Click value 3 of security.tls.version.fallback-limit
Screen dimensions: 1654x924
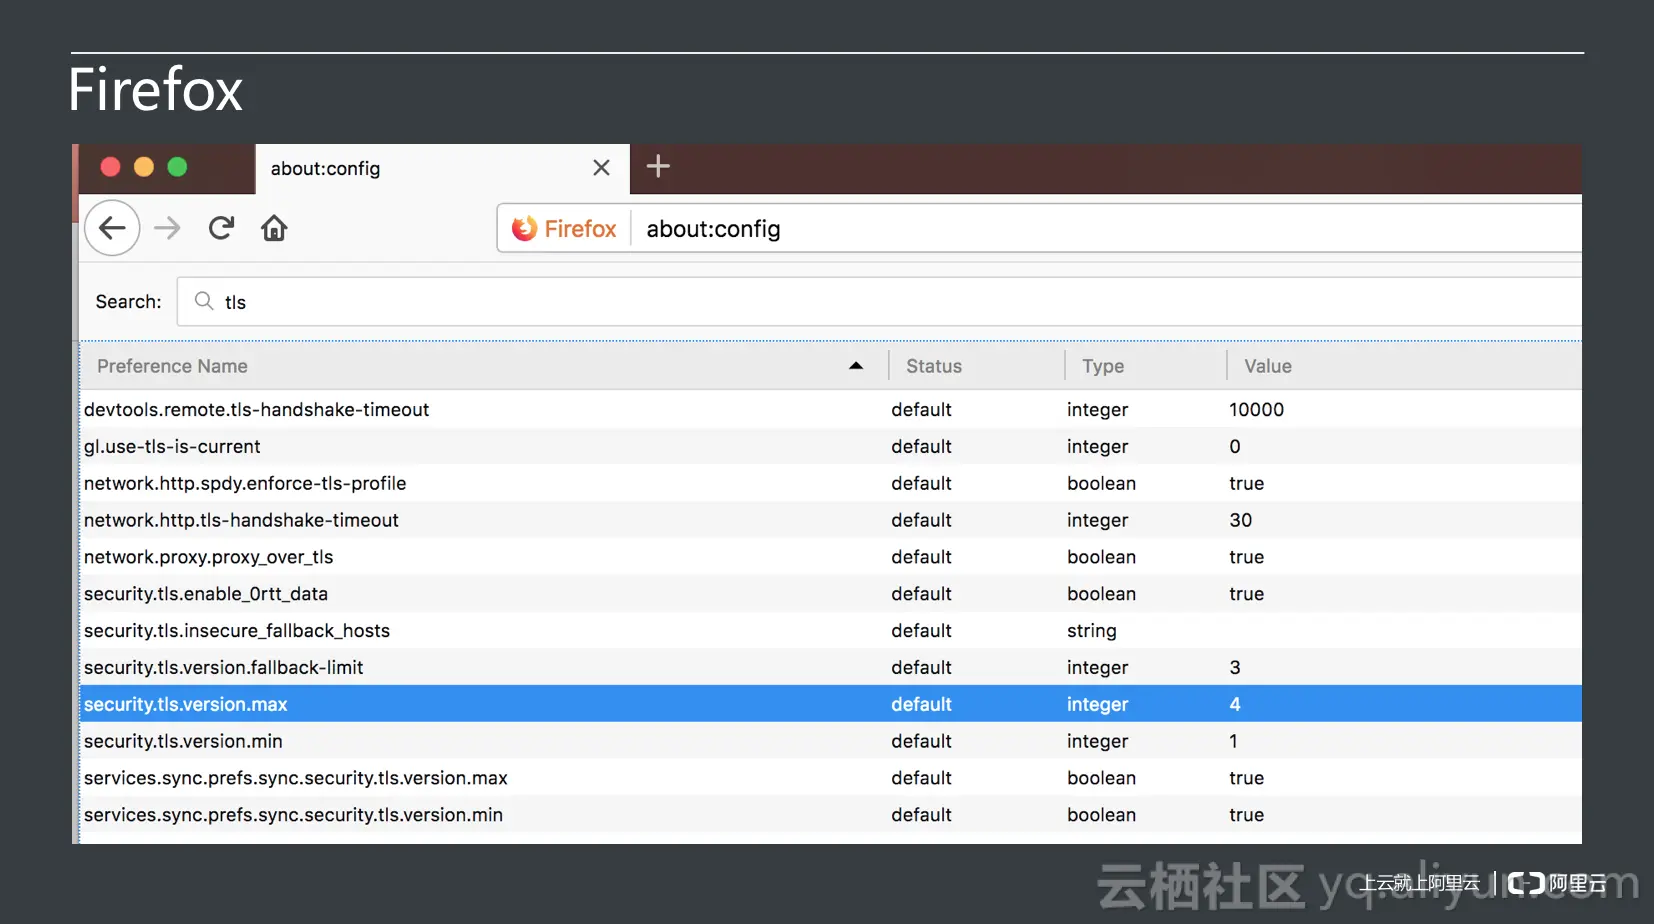[x=1235, y=668]
